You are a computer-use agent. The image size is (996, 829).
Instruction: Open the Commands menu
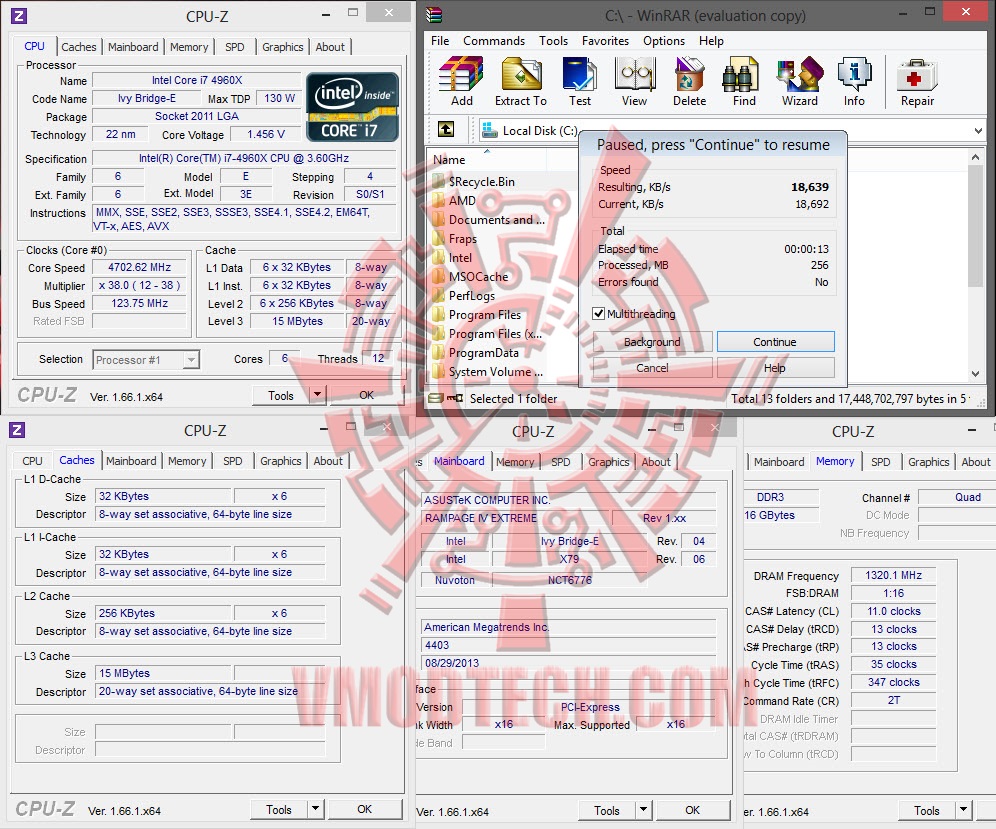pos(494,41)
